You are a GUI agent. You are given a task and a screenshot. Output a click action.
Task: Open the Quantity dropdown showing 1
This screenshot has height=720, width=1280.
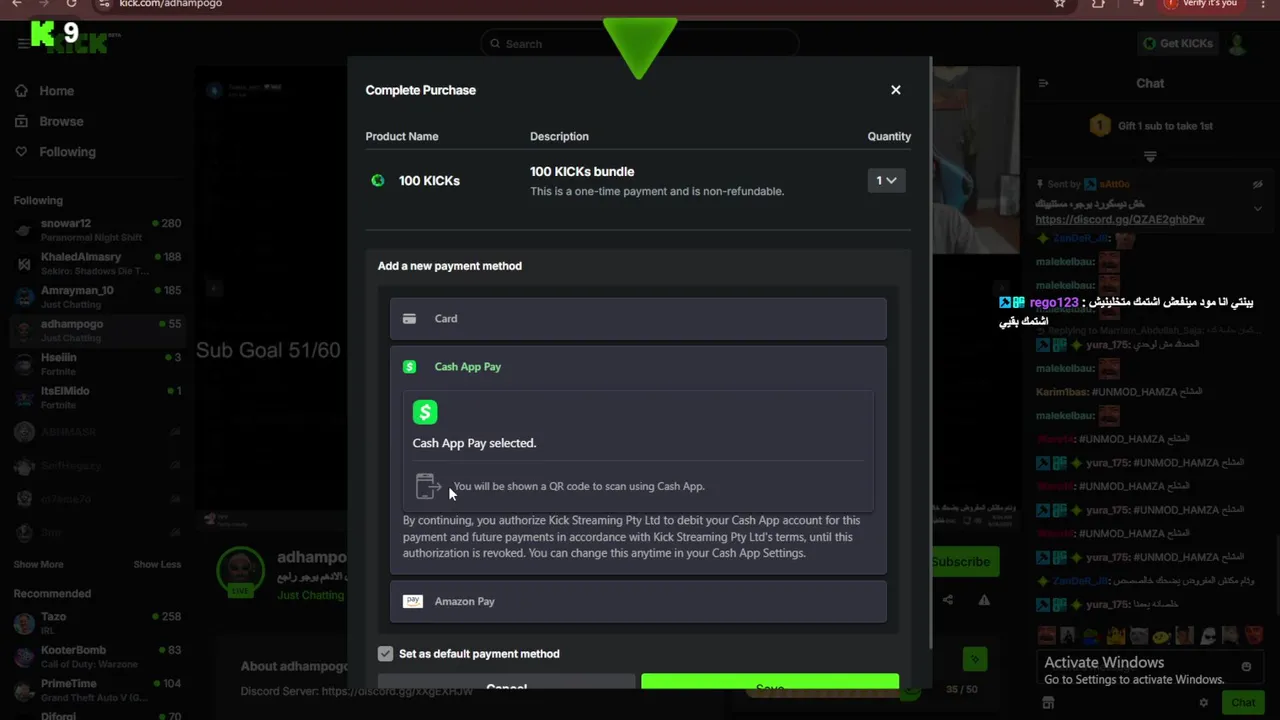click(x=886, y=180)
